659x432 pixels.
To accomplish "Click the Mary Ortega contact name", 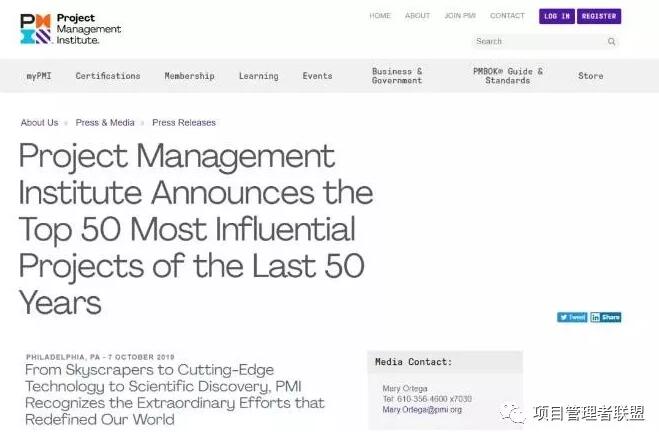I will coord(405,388).
